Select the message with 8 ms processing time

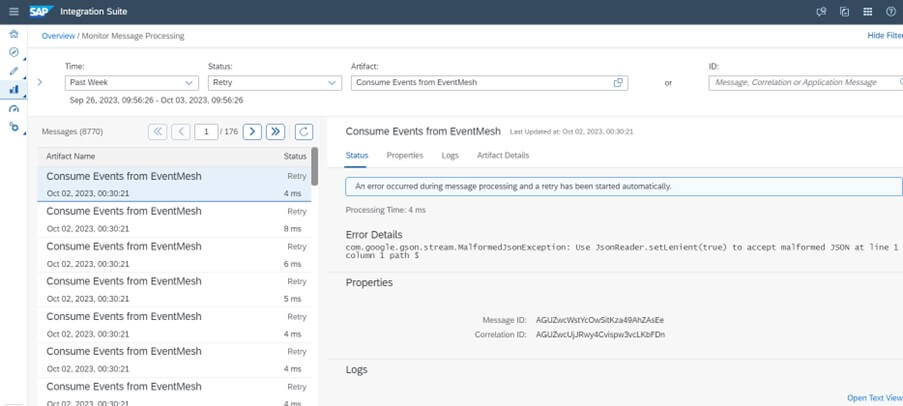click(x=174, y=220)
